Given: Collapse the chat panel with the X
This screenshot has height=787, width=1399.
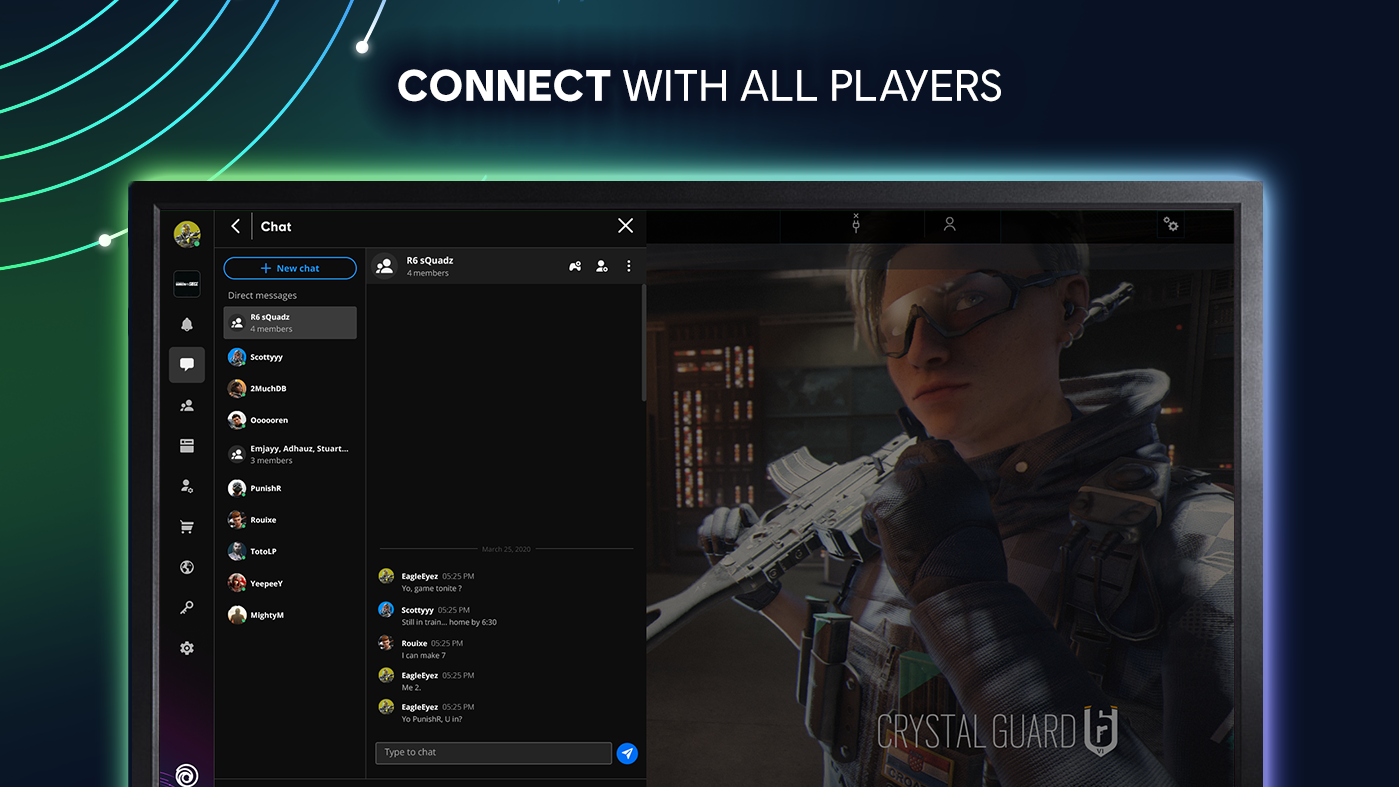Looking at the screenshot, I should tap(625, 226).
